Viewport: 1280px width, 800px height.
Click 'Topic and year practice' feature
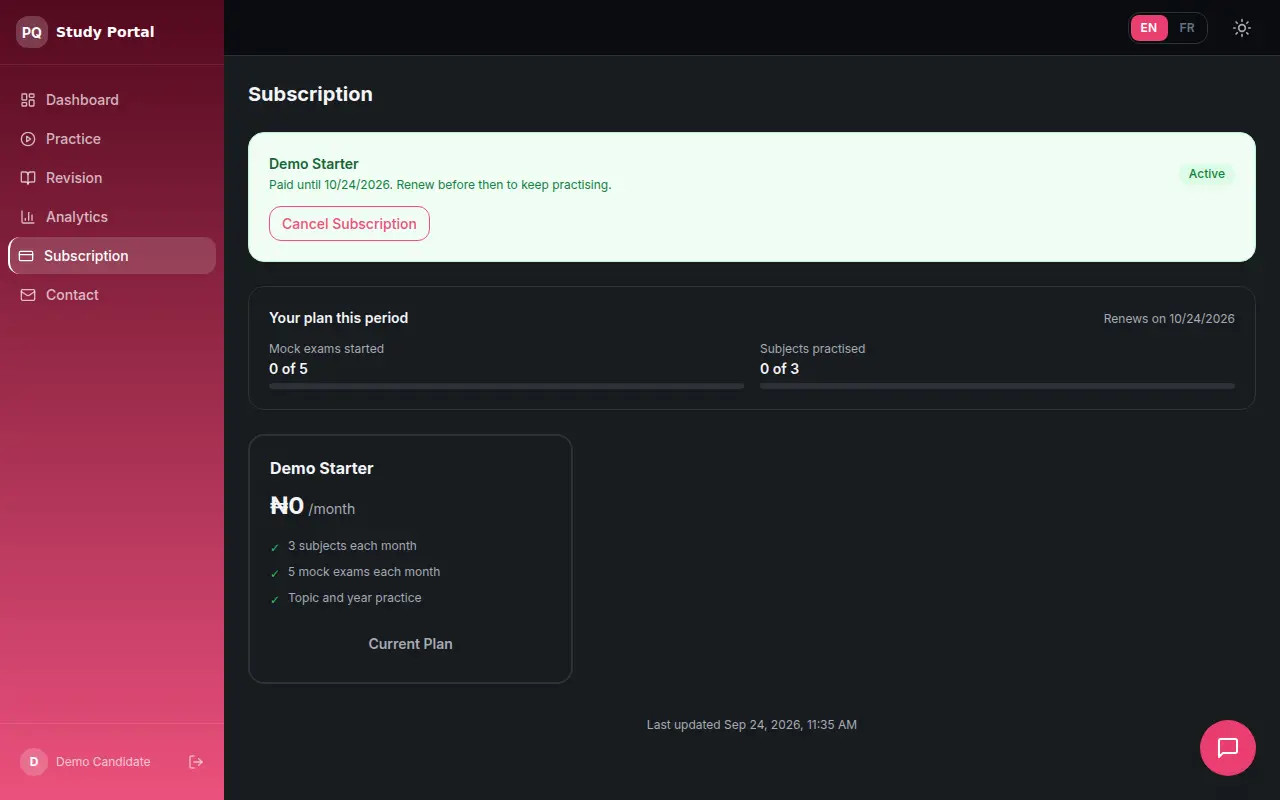[354, 598]
